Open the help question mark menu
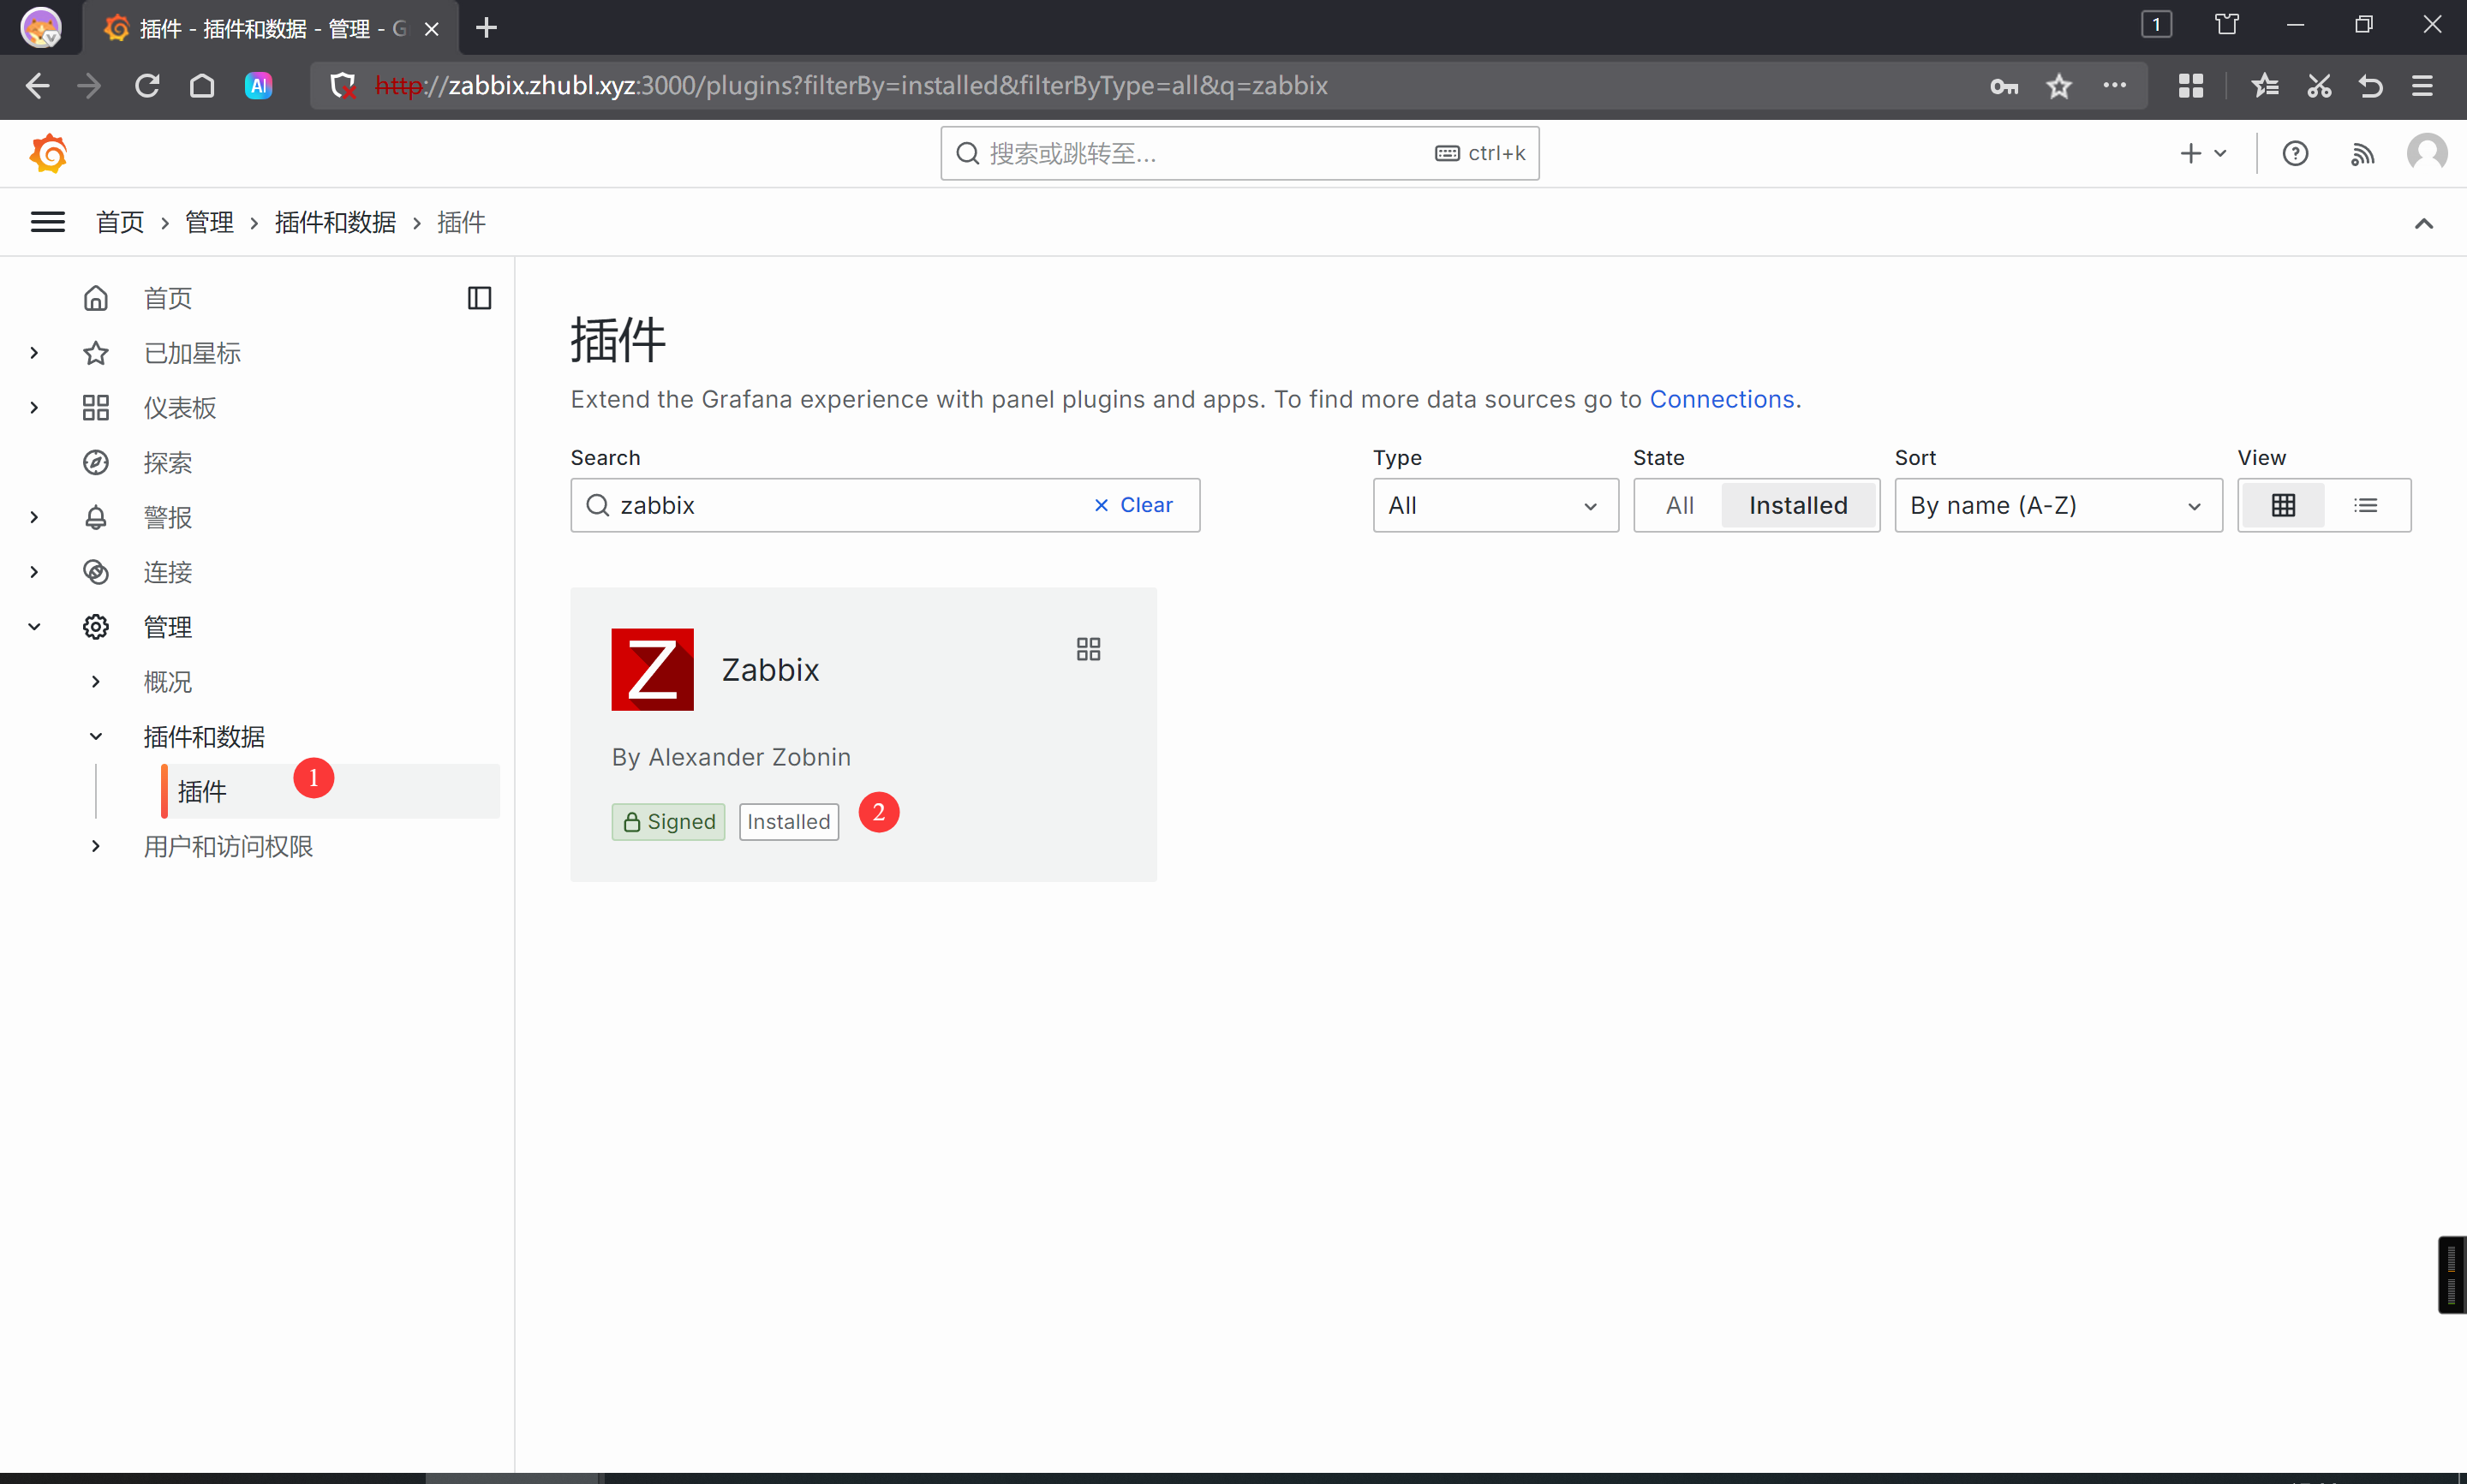Screen dimensions: 2467x1484 pyautogui.click(x=2295, y=154)
